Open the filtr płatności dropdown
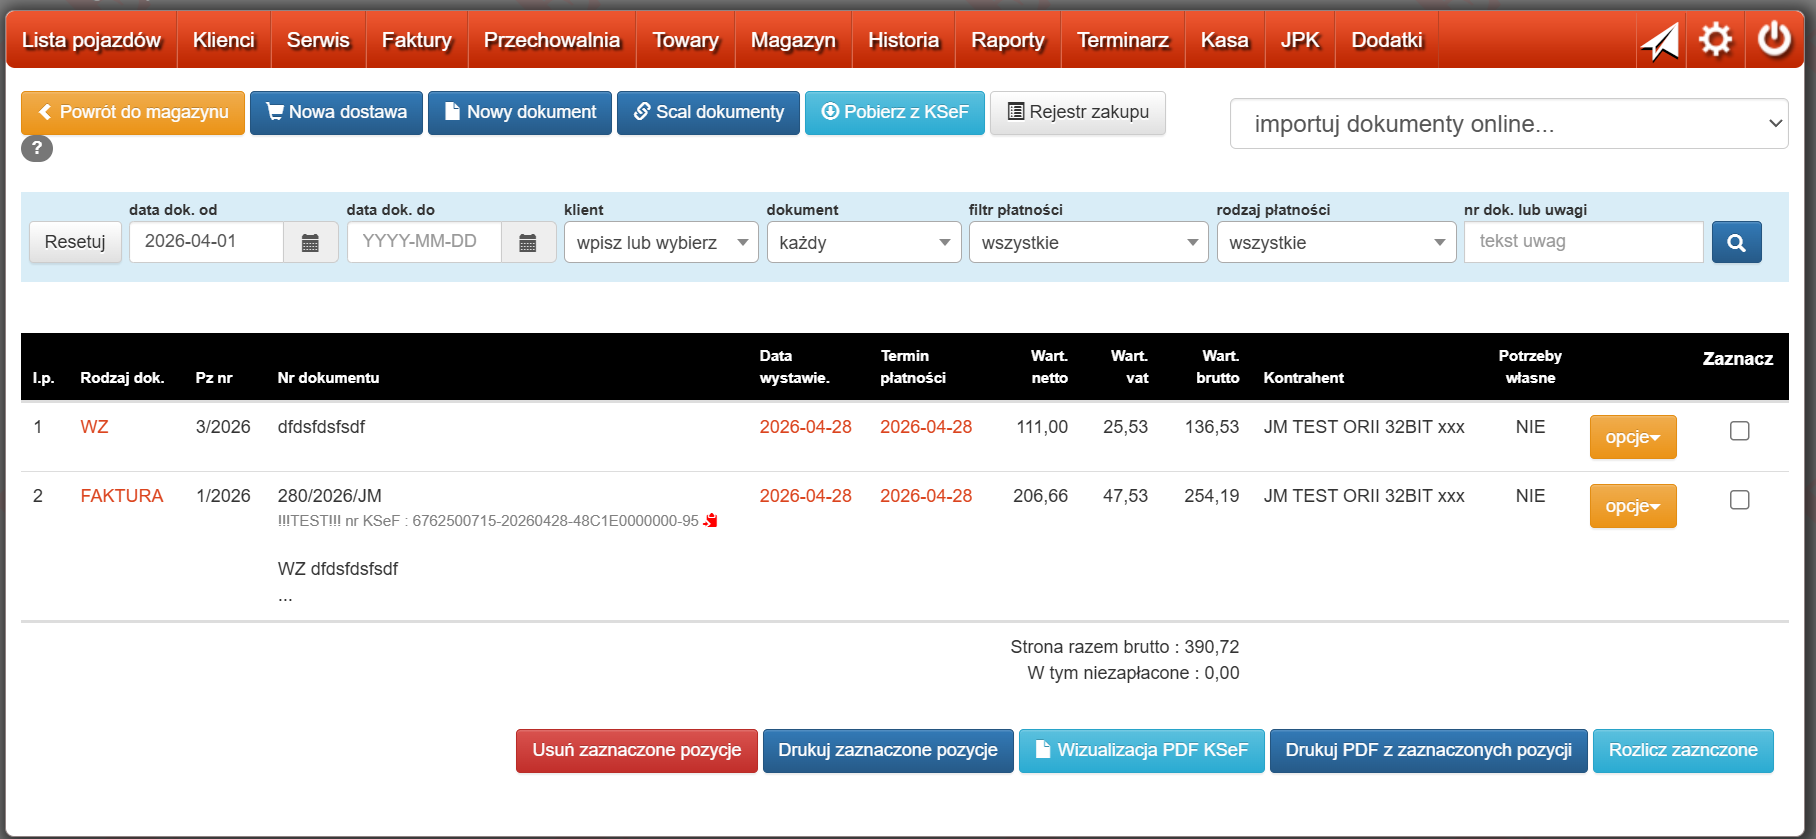Viewport: 1816px width, 839px height. 1089,243
